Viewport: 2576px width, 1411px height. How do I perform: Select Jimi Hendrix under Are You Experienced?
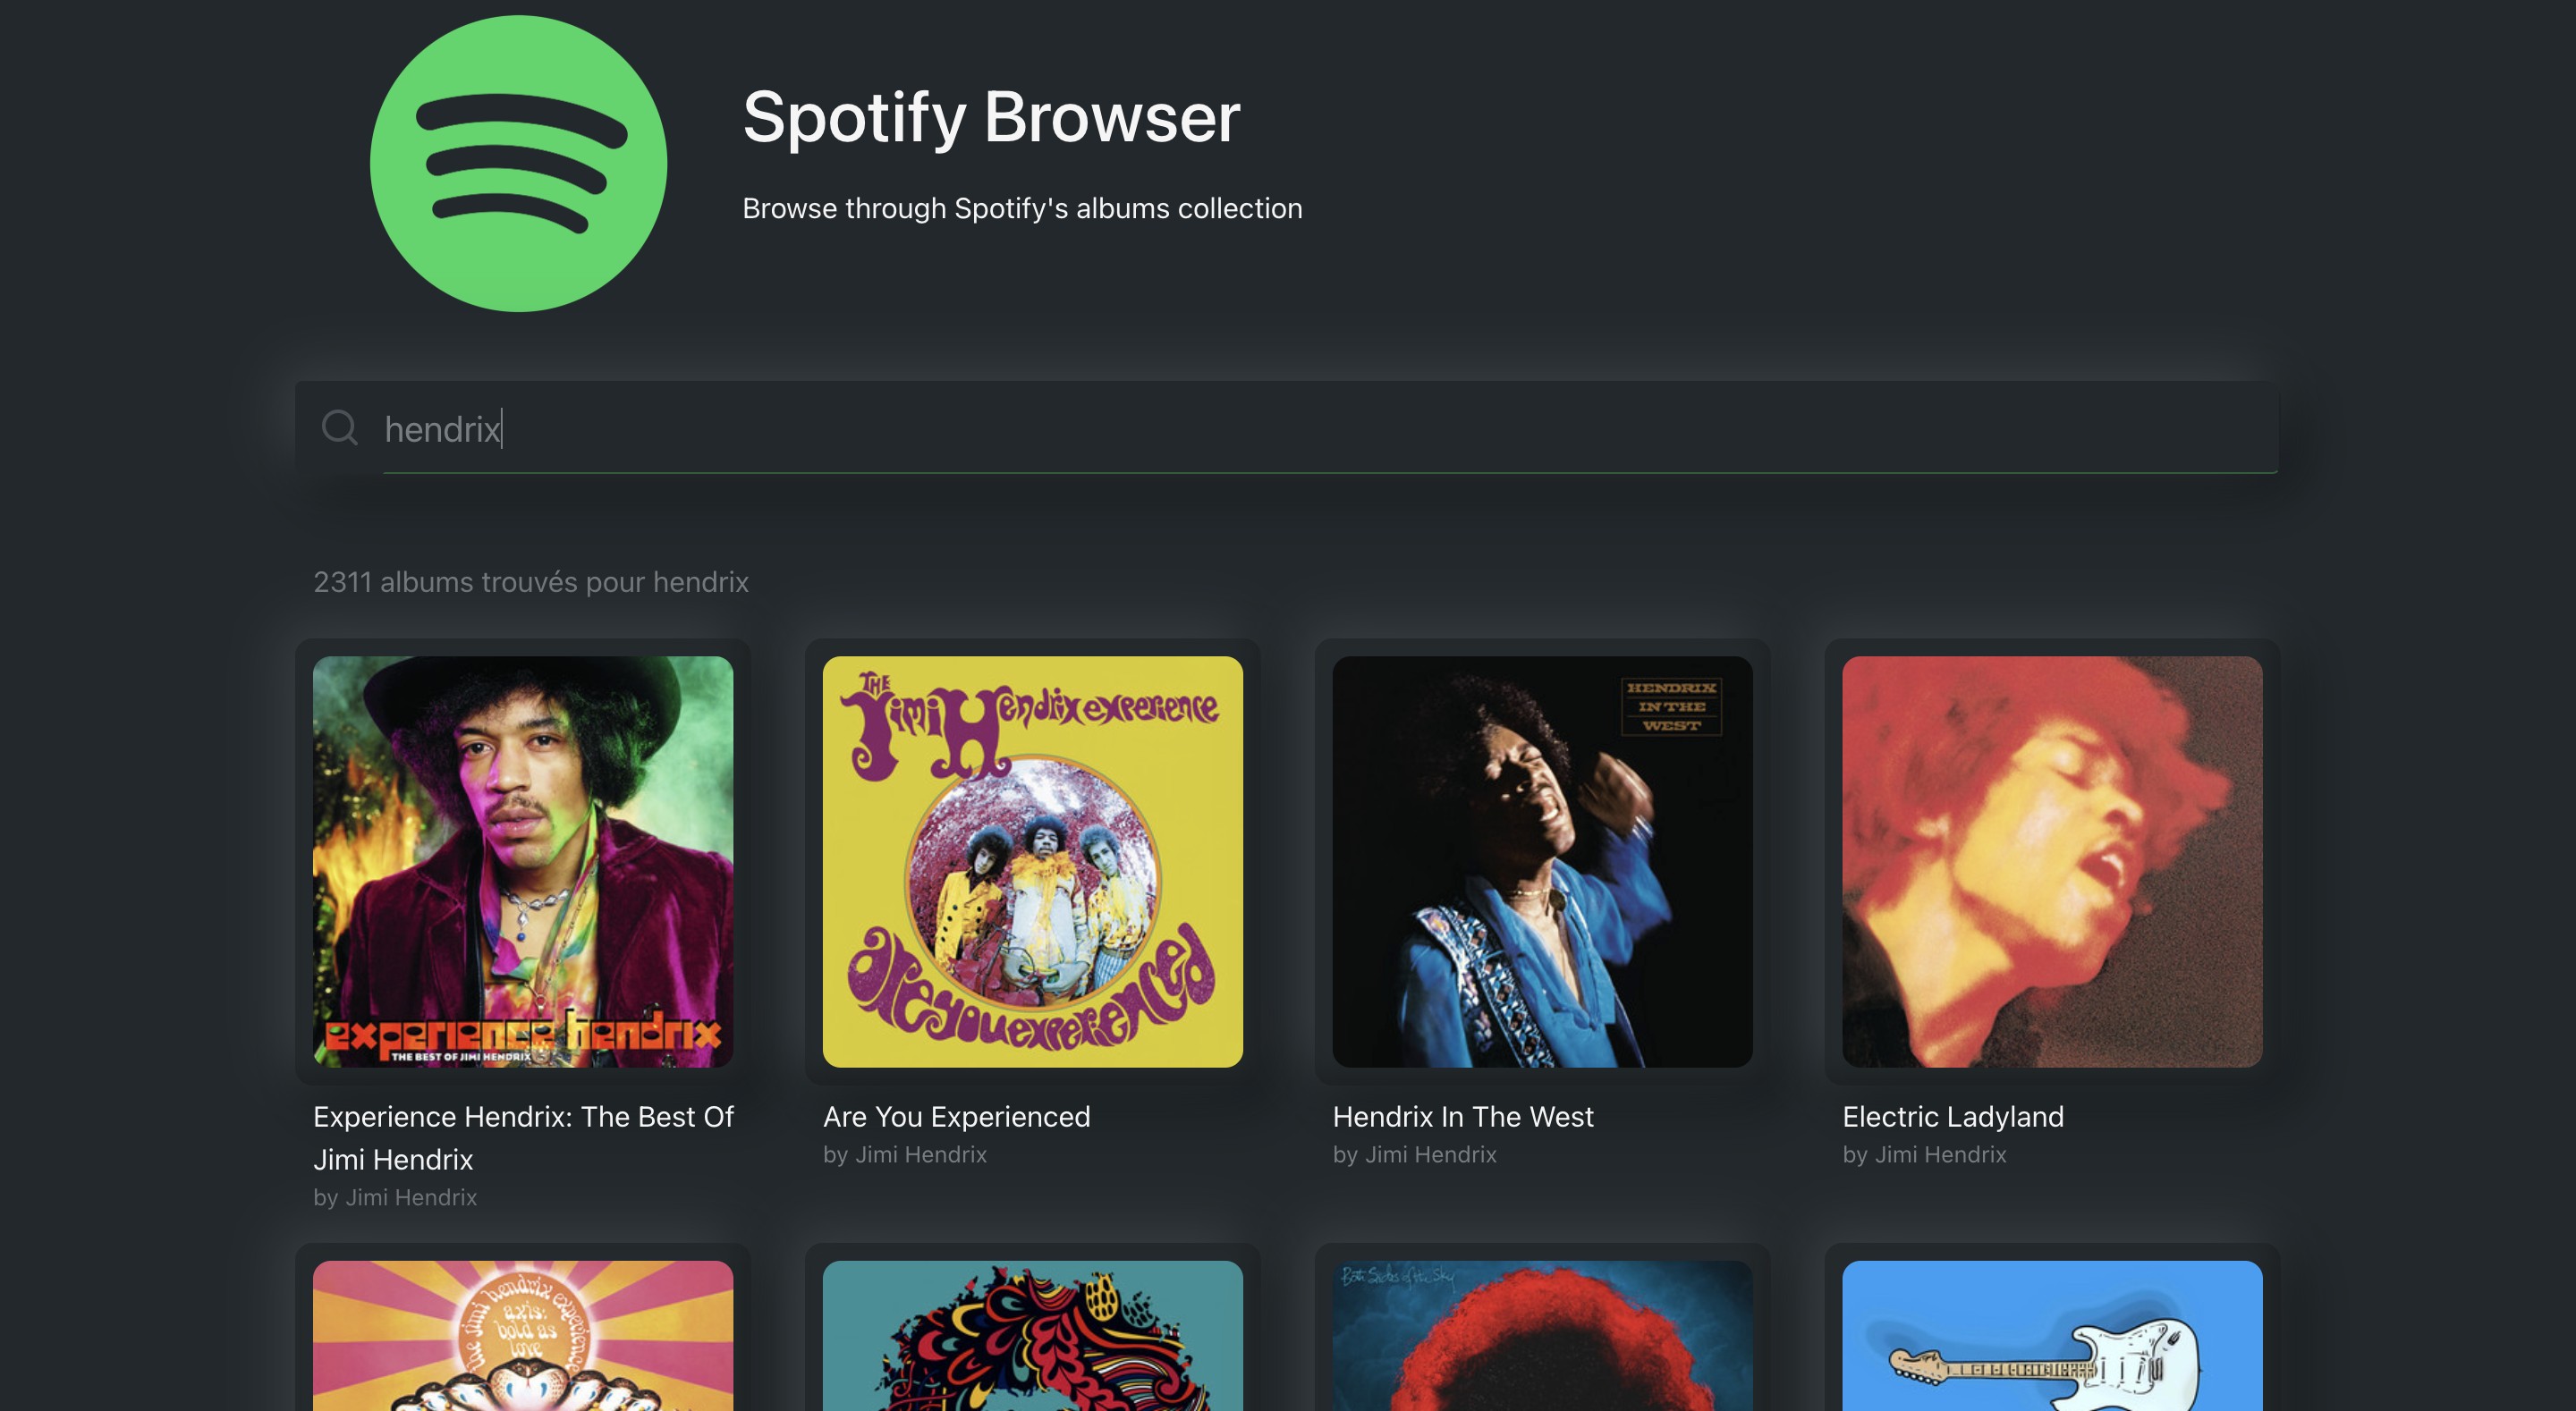pos(905,1155)
